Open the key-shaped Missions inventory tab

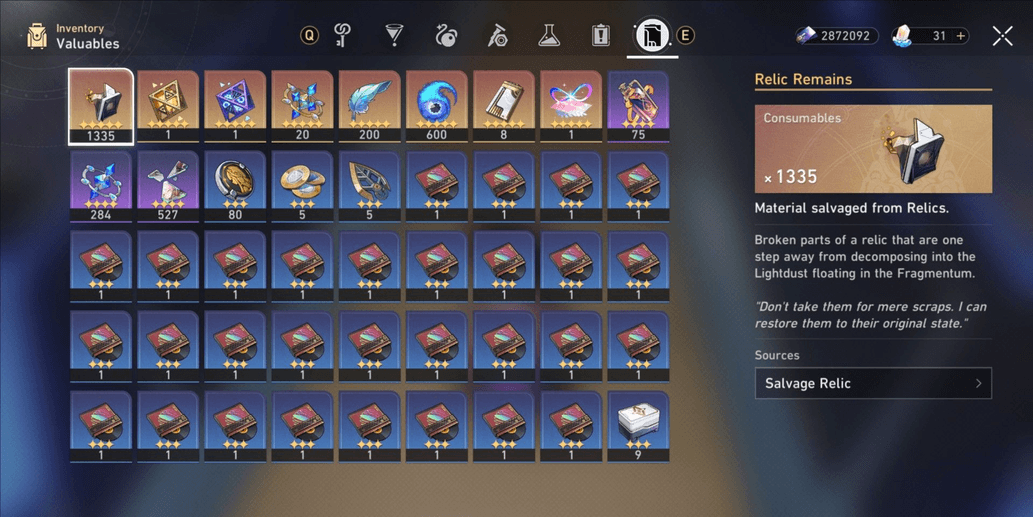click(343, 35)
